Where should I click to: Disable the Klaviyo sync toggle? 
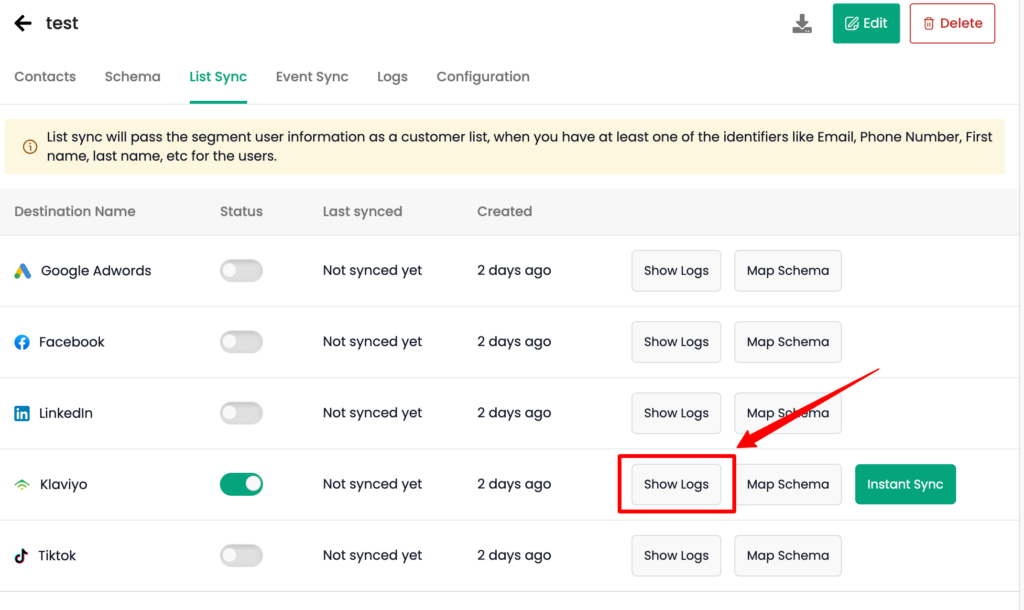[x=242, y=484]
